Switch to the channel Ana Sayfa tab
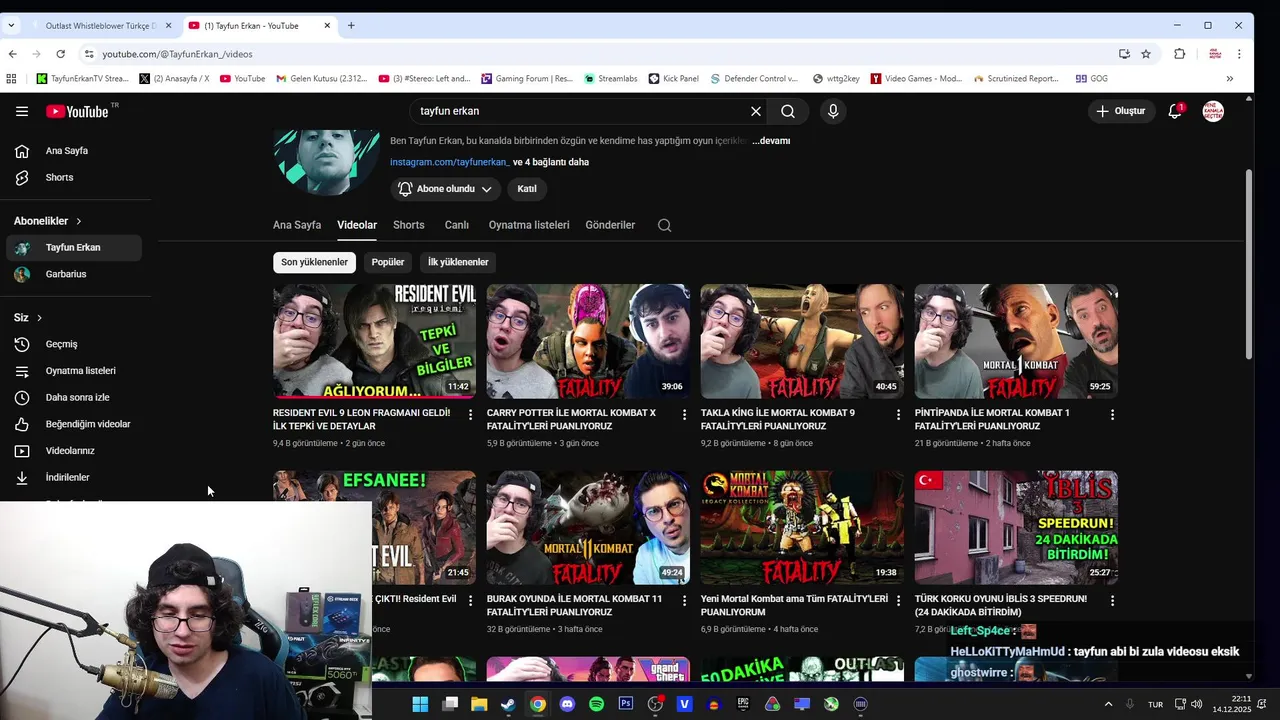 (x=297, y=225)
